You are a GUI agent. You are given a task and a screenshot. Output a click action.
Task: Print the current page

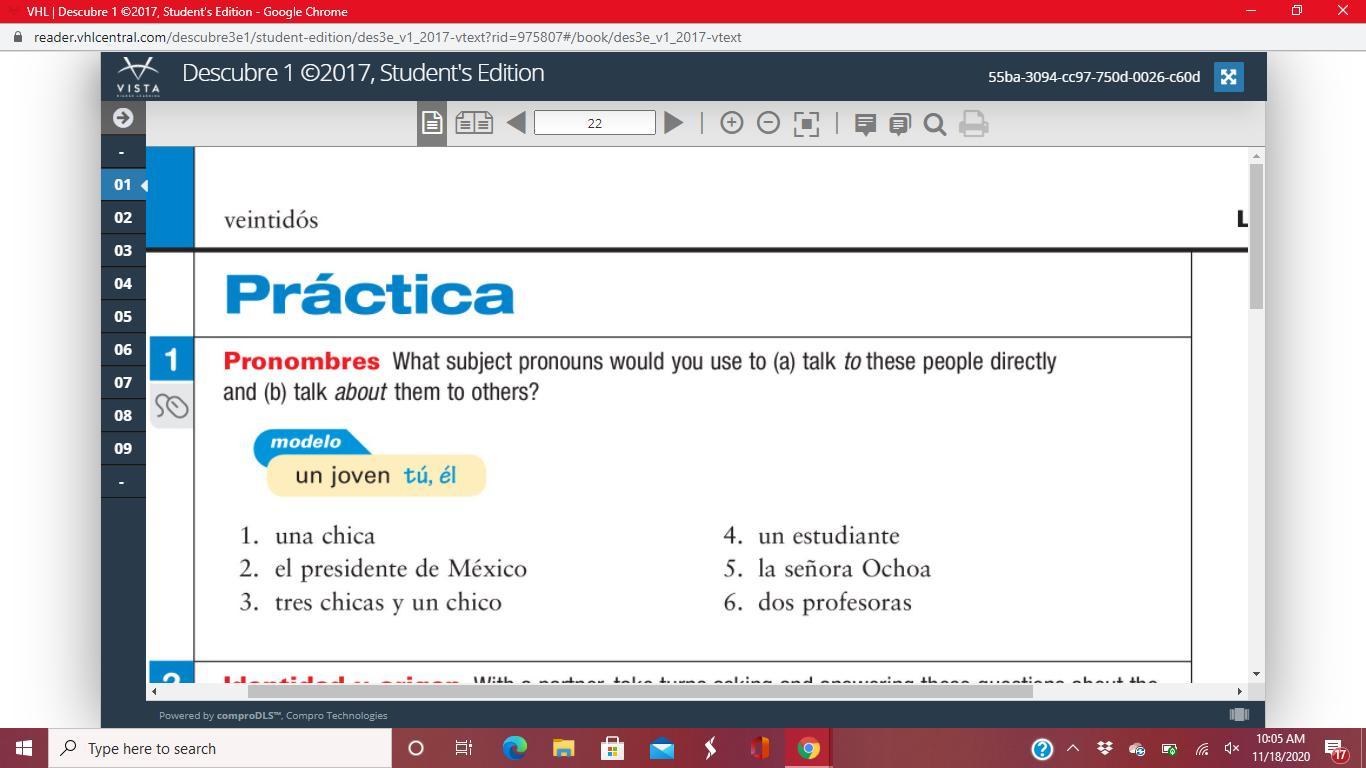pyautogui.click(x=974, y=124)
